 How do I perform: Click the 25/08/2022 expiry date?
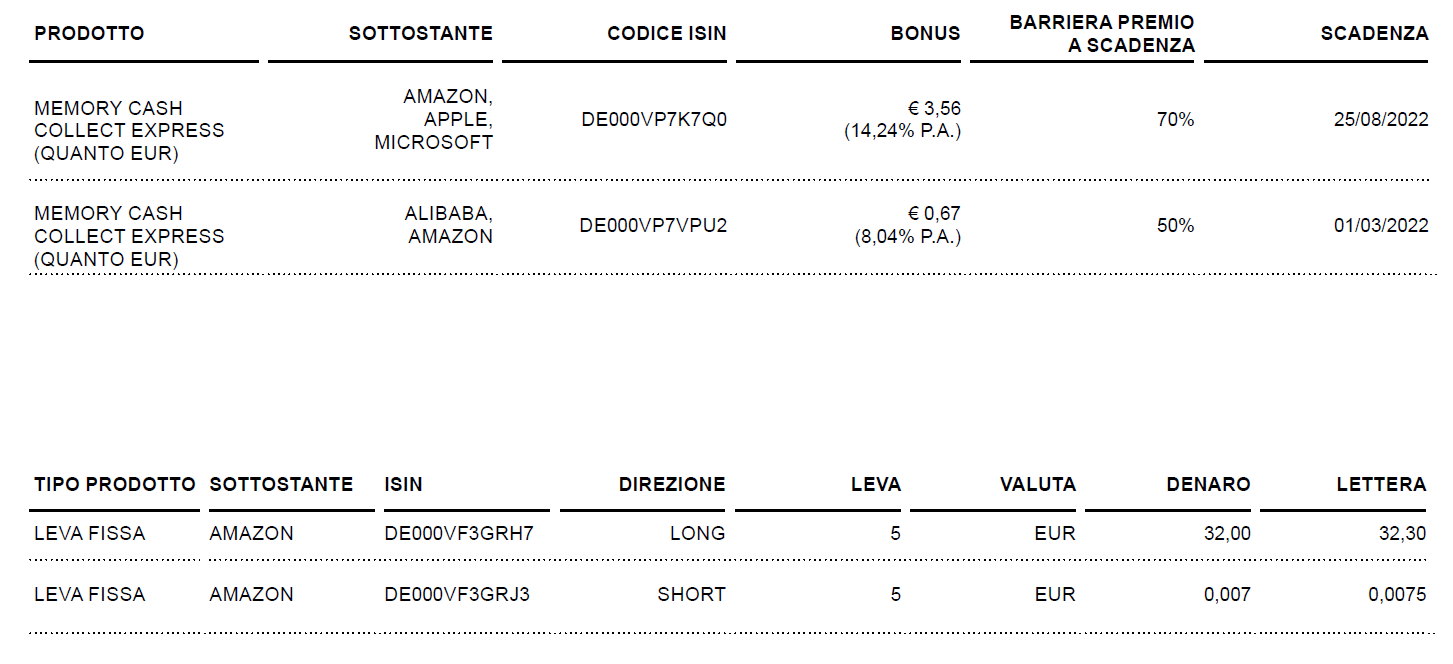[x=1381, y=120]
